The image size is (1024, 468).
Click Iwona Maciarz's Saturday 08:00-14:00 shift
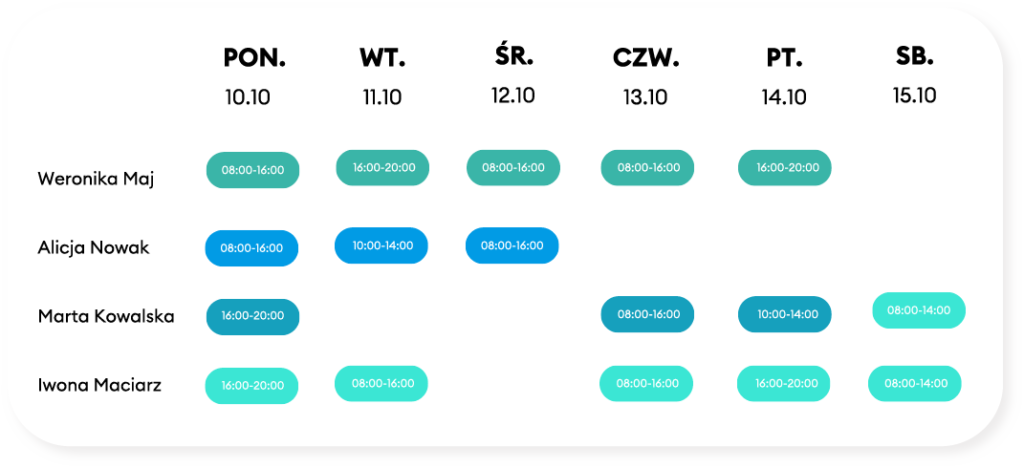pos(914,383)
